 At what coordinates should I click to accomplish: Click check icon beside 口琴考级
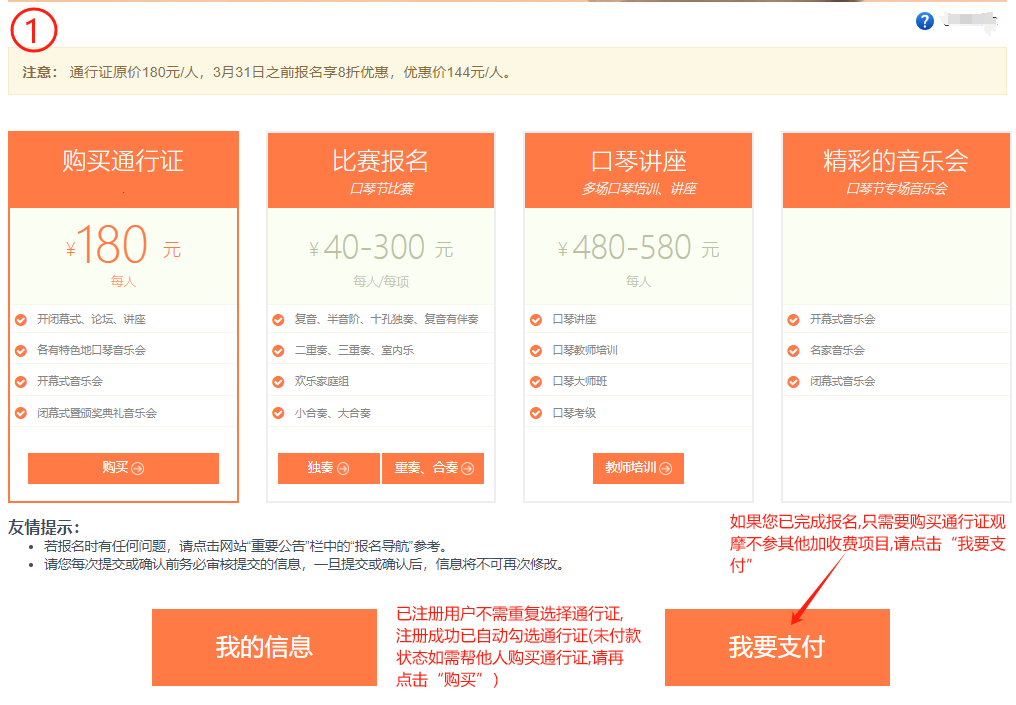(x=537, y=413)
